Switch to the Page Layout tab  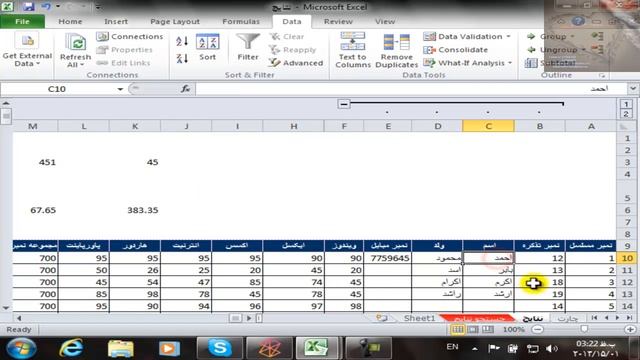[x=175, y=22]
